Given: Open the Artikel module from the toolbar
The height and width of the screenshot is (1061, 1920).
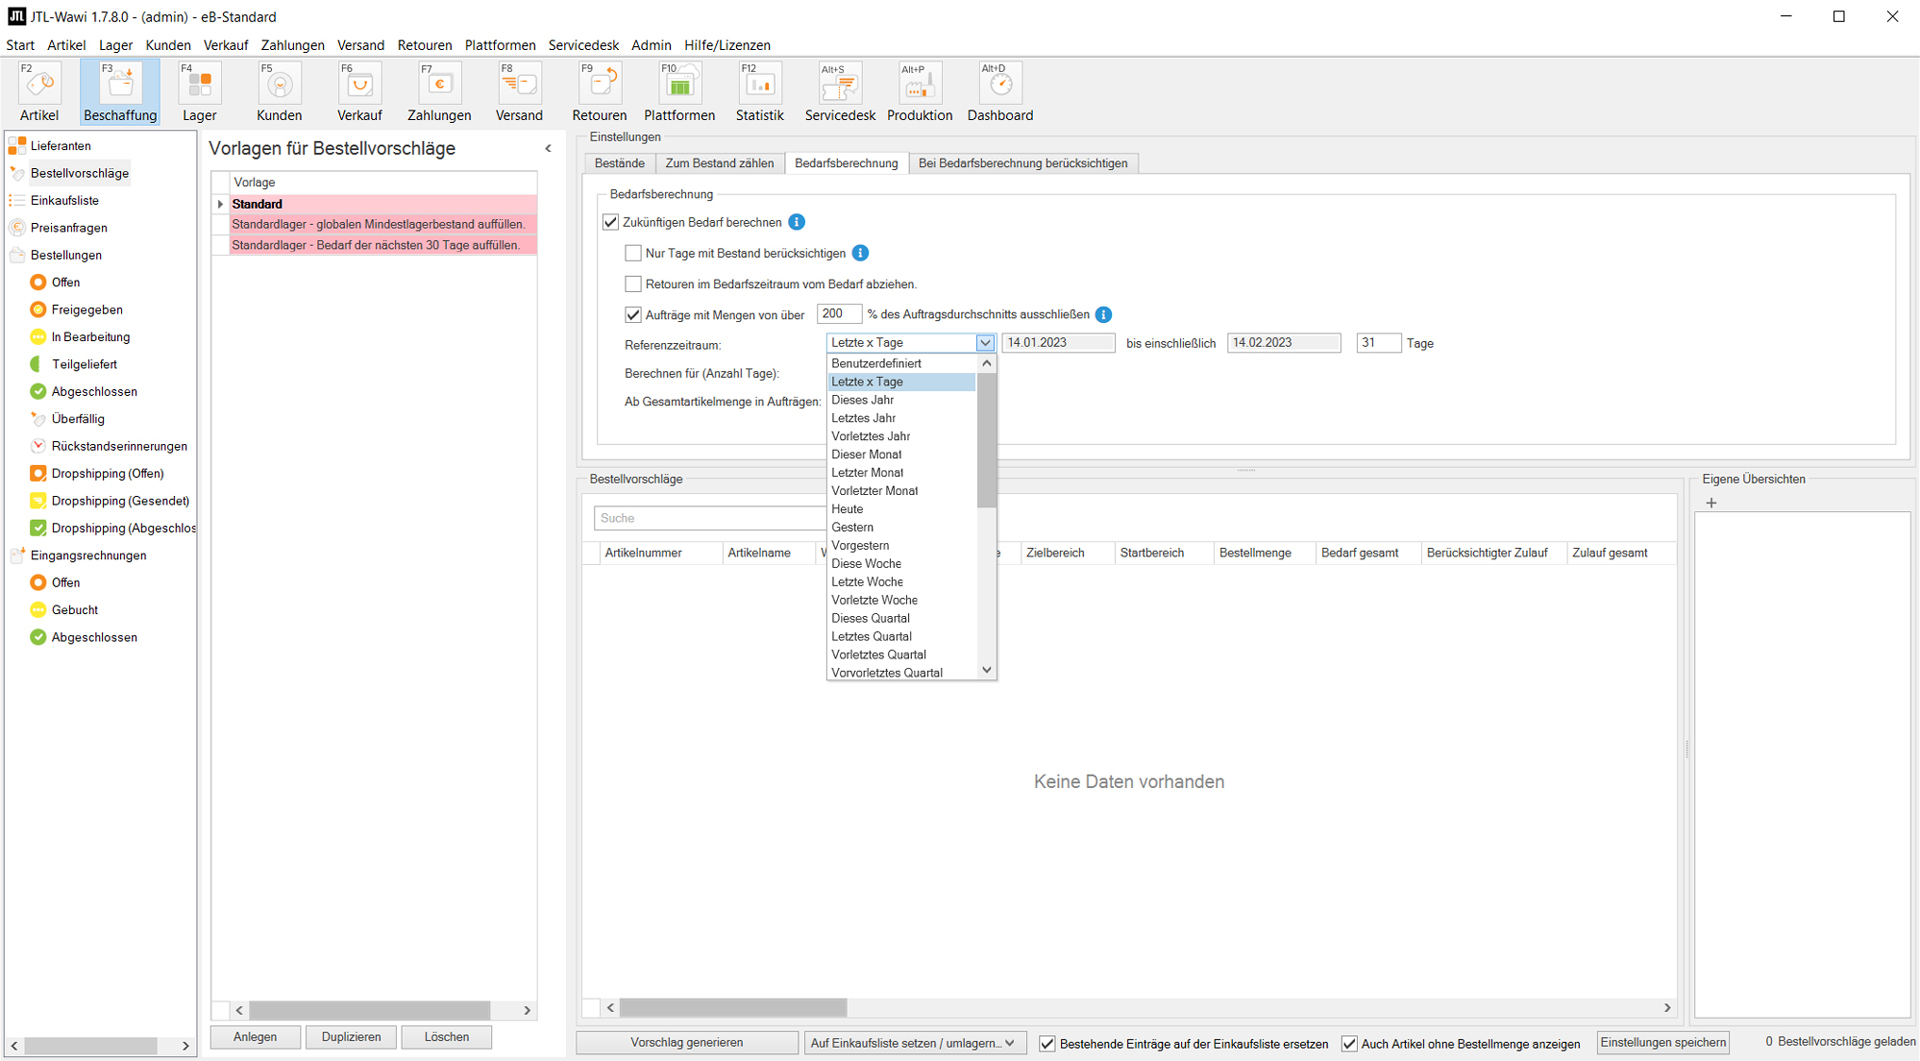Looking at the screenshot, I should coord(39,91).
